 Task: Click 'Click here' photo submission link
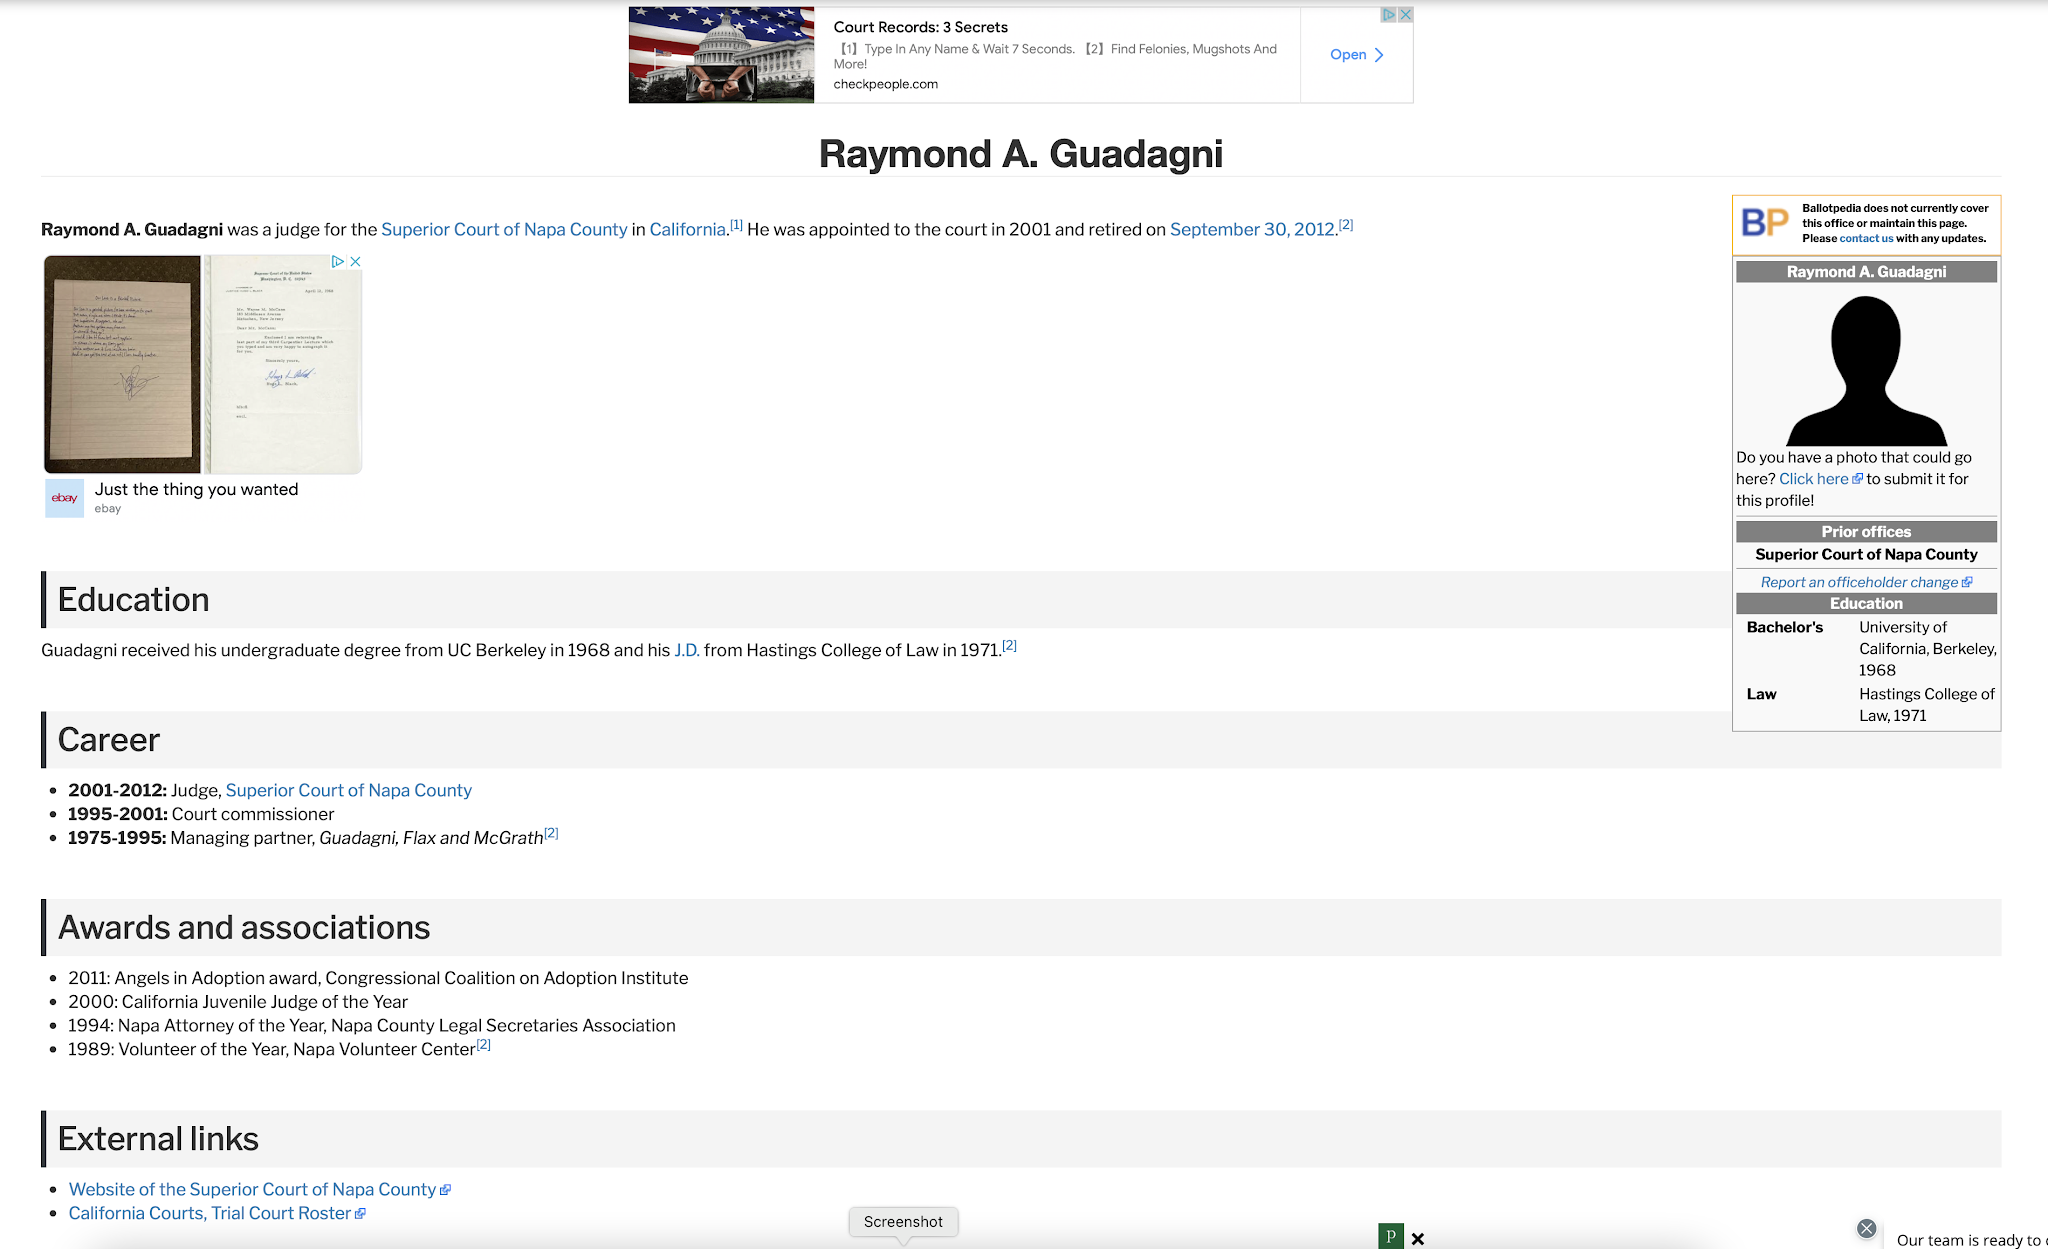(1814, 479)
